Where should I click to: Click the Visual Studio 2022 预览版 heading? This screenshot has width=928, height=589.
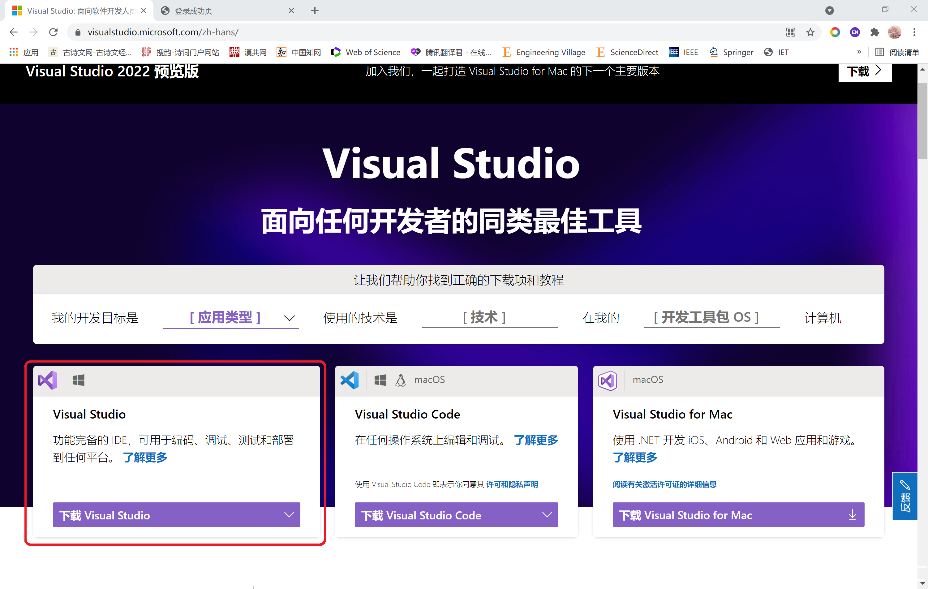112,72
